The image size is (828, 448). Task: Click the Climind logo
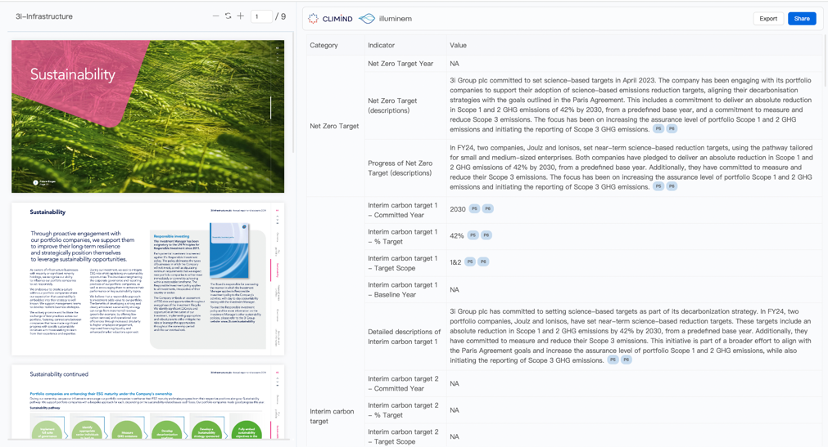331,18
